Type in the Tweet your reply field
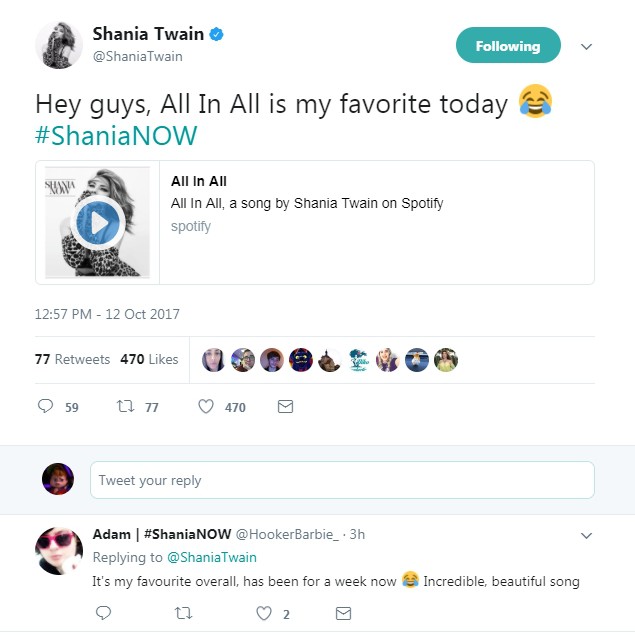 342,480
